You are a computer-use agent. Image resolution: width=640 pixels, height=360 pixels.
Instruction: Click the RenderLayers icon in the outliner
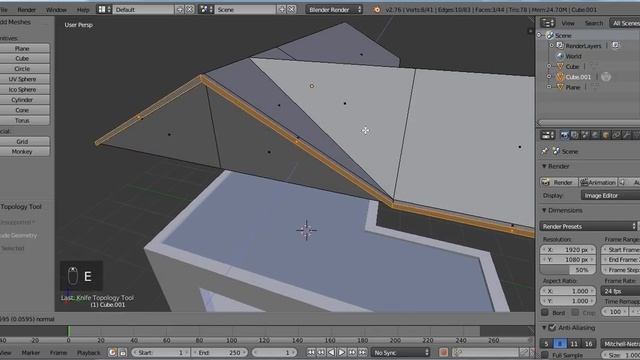560,46
